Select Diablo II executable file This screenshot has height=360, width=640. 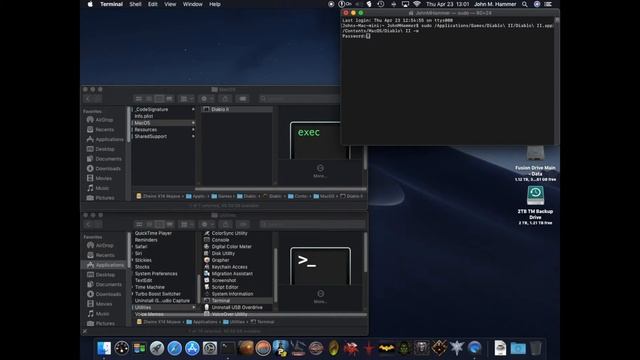pos(237,109)
